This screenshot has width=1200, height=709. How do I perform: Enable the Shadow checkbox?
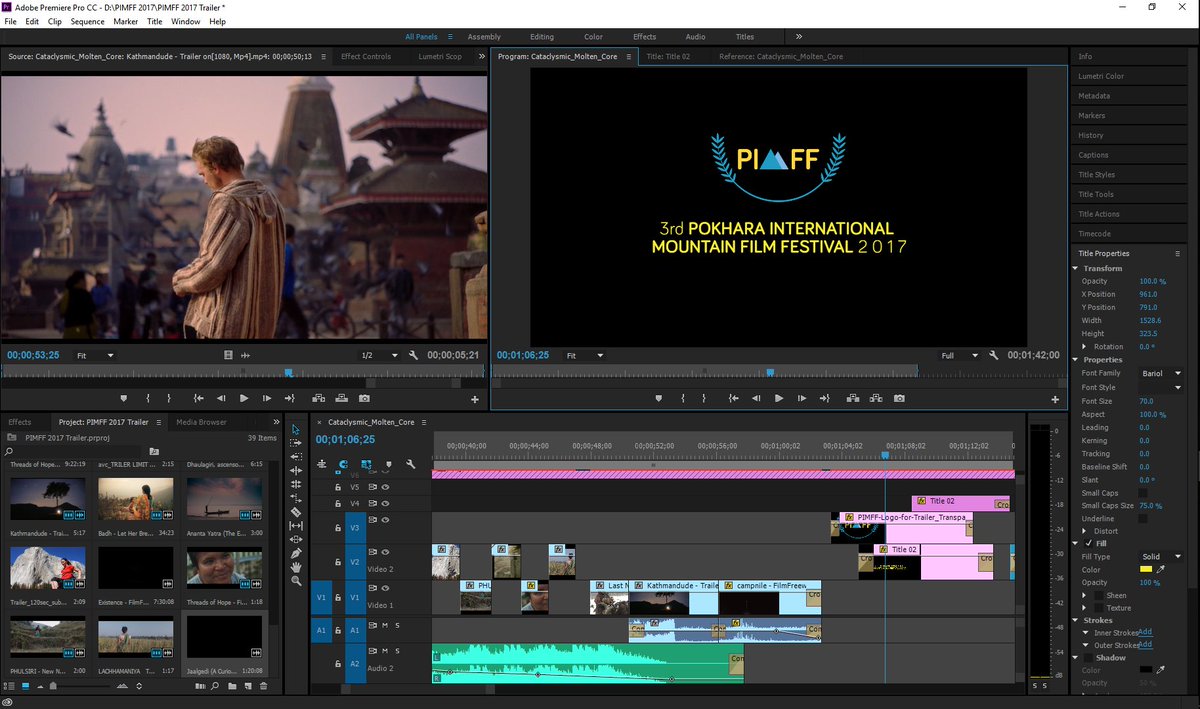tap(1088, 658)
